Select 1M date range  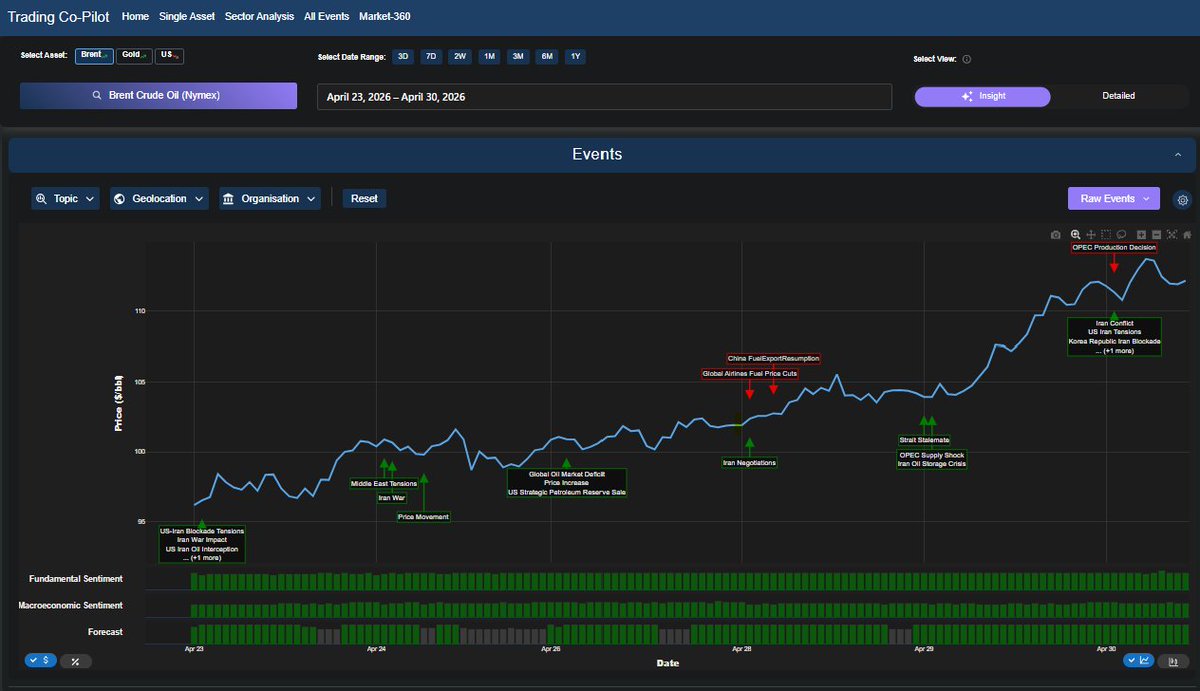pos(489,57)
